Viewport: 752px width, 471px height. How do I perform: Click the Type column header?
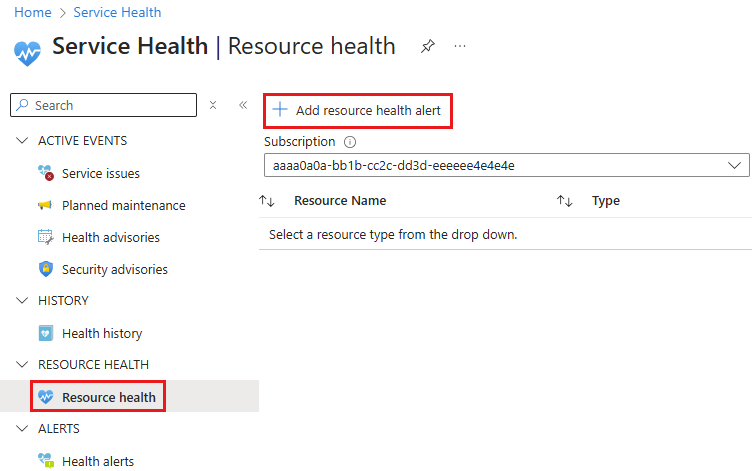point(606,200)
